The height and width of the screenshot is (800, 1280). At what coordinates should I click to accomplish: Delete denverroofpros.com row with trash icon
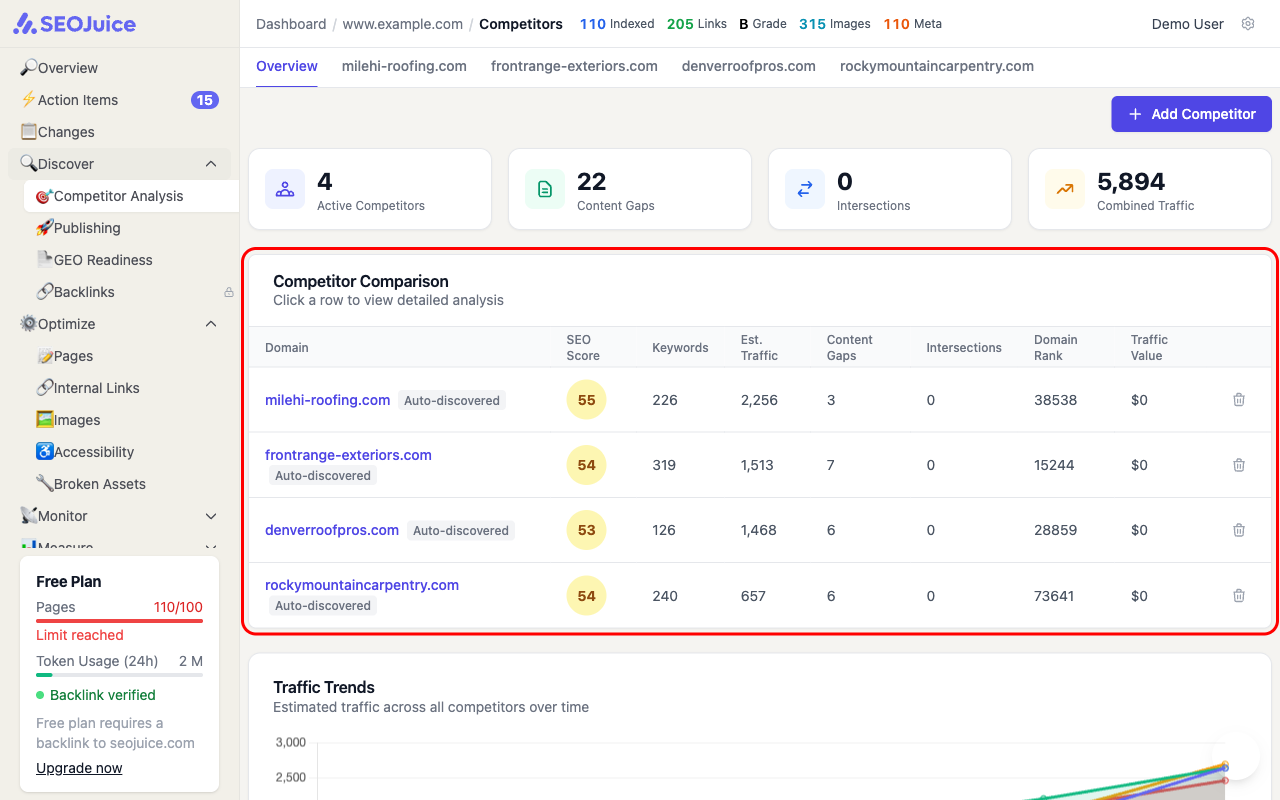coord(1239,530)
